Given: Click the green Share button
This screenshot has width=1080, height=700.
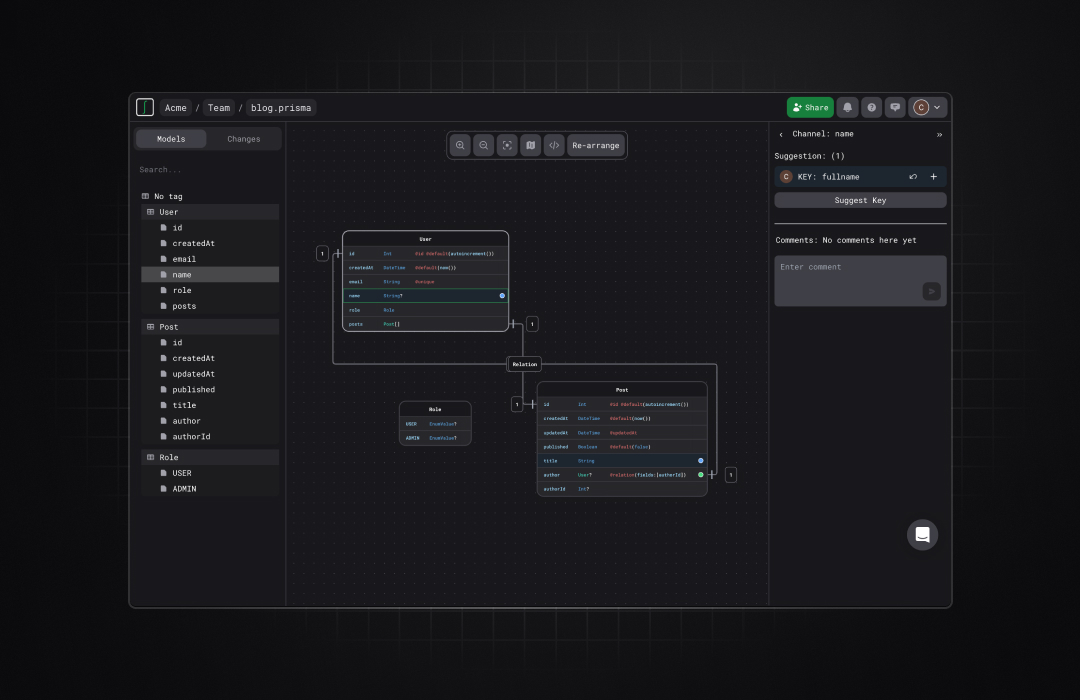Looking at the screenshot, I should (x=810, y=107).
